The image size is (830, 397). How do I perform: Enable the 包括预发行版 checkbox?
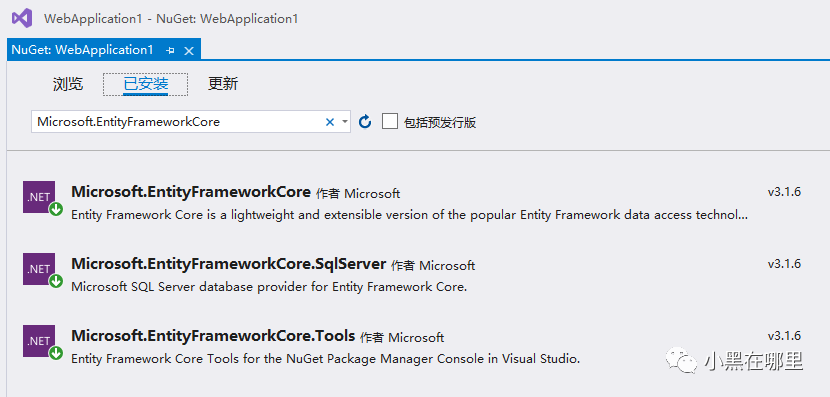[390, 122]
